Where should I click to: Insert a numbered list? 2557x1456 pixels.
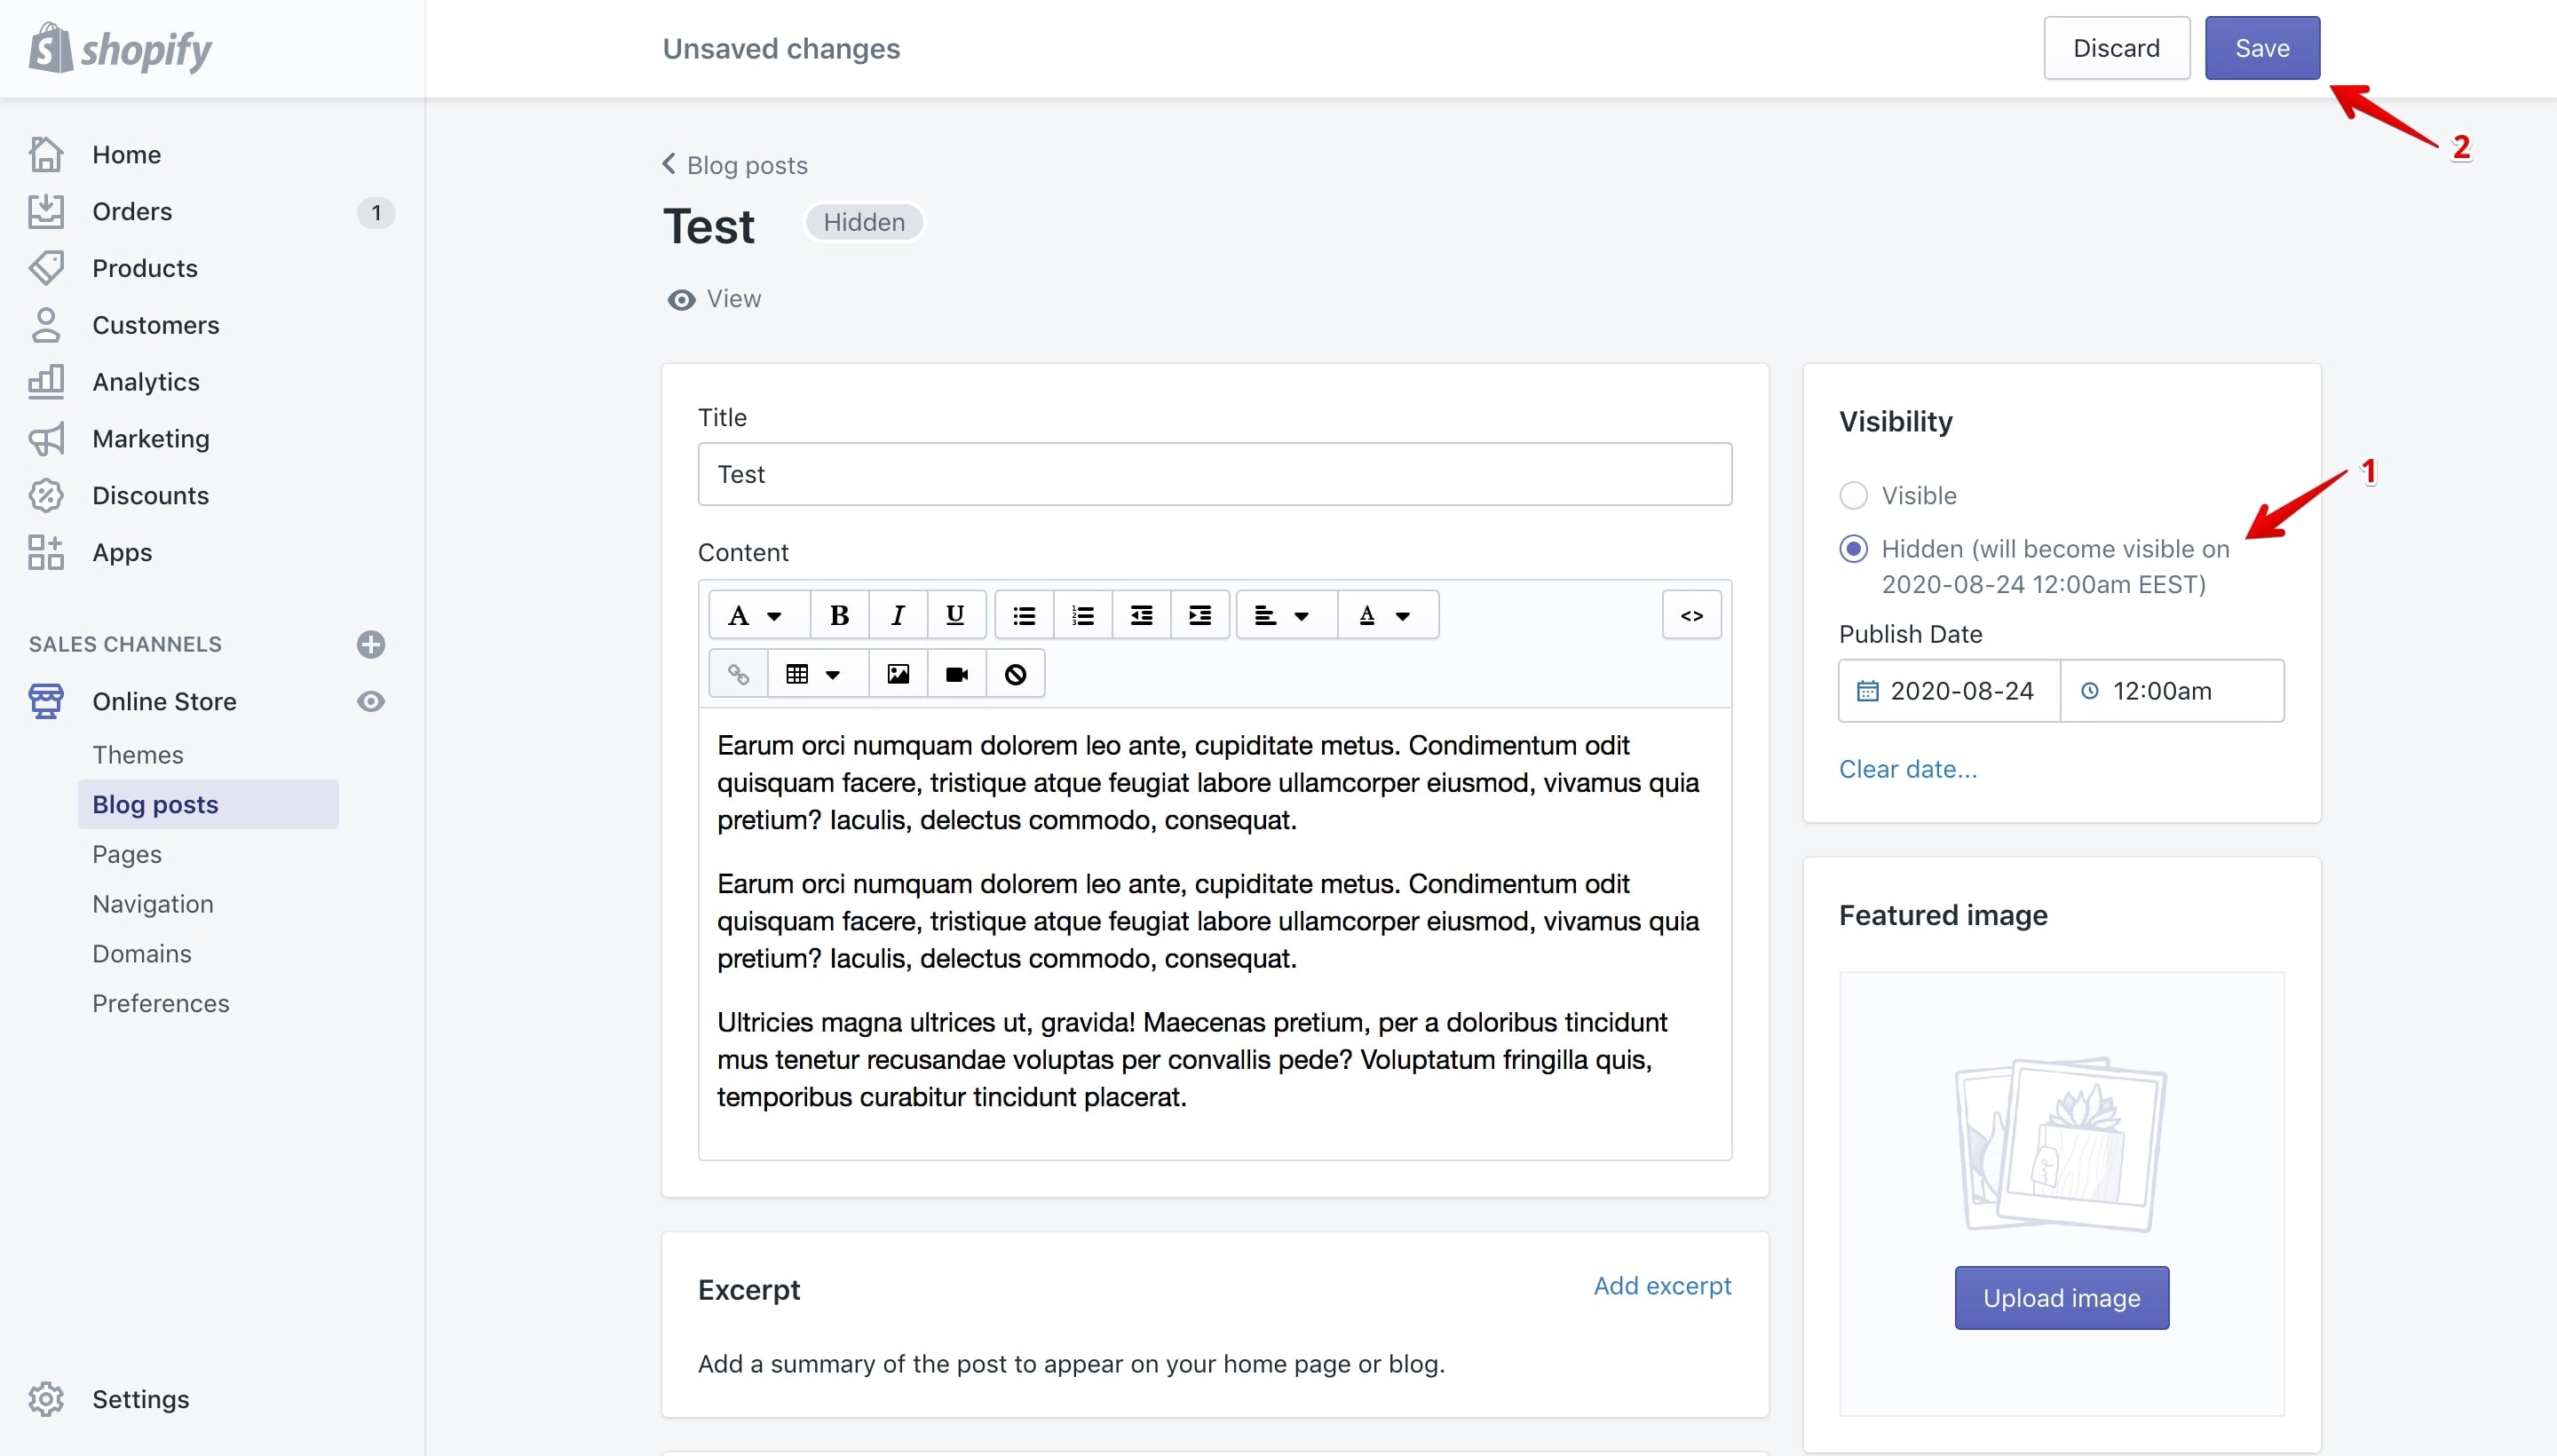[x=1082, y=615]
